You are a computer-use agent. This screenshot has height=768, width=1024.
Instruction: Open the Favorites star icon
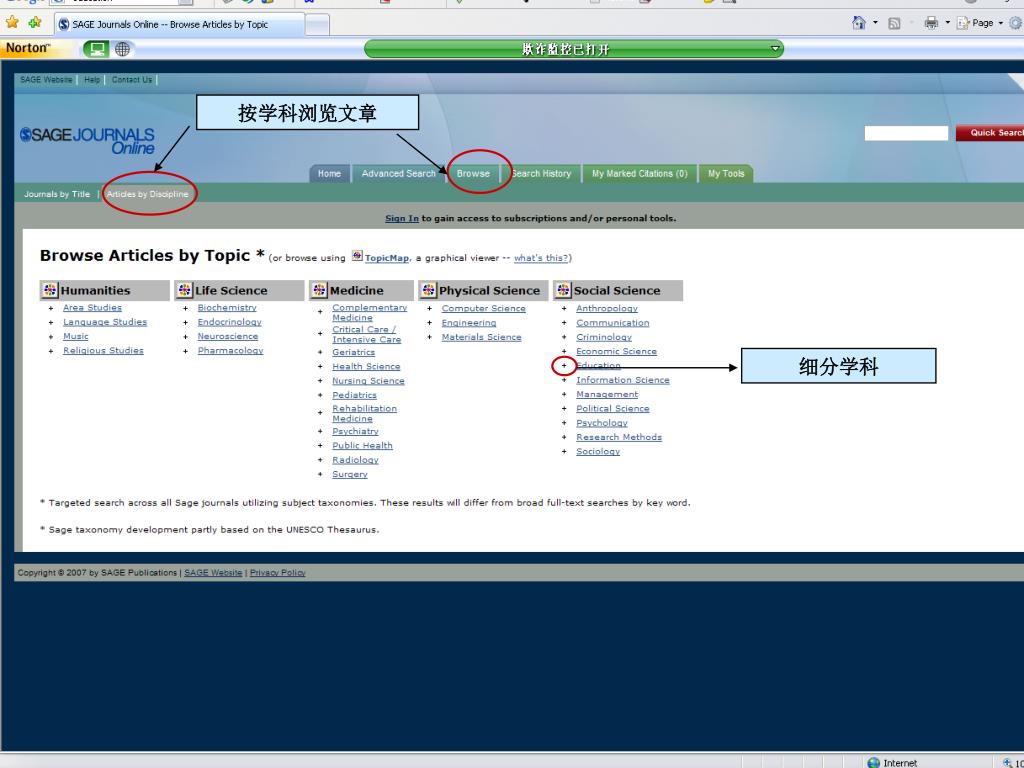[12, 23]
